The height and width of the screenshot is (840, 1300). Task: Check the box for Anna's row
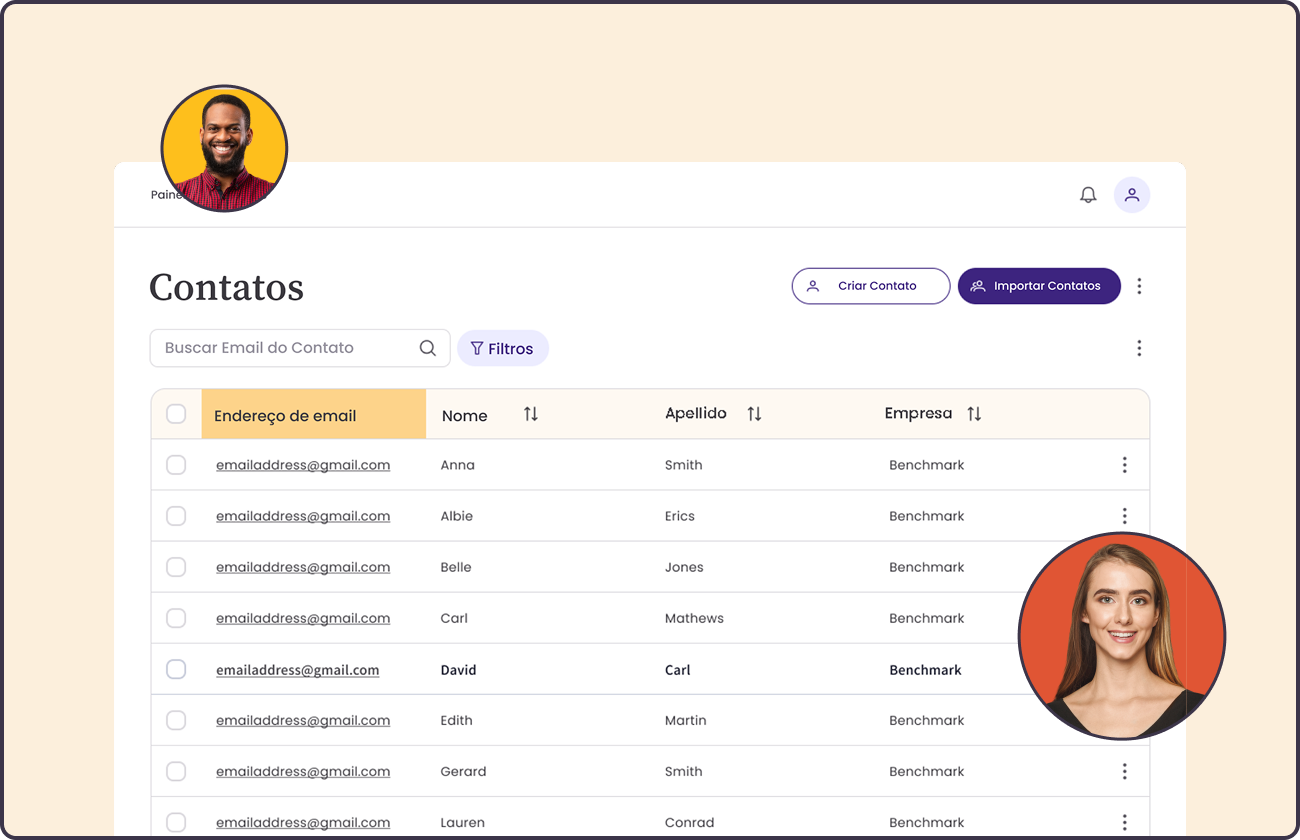click(176, 465)
